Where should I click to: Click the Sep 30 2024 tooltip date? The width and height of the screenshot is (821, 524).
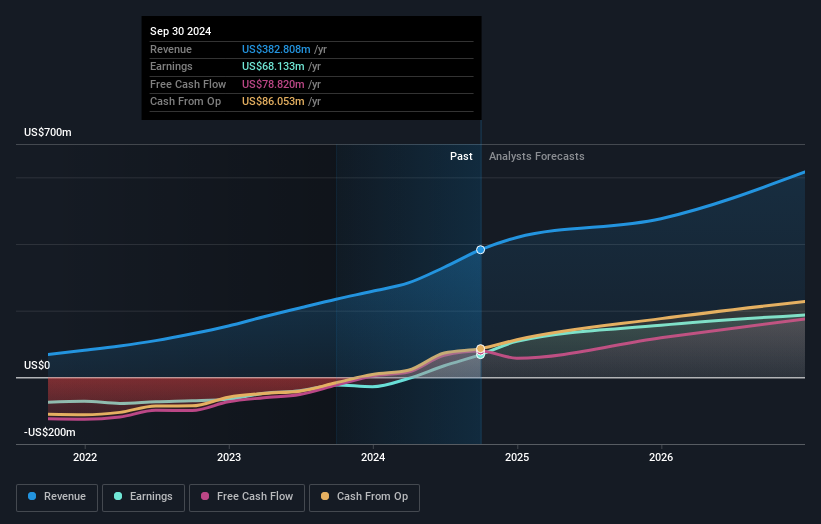click(x=181, y=31)
